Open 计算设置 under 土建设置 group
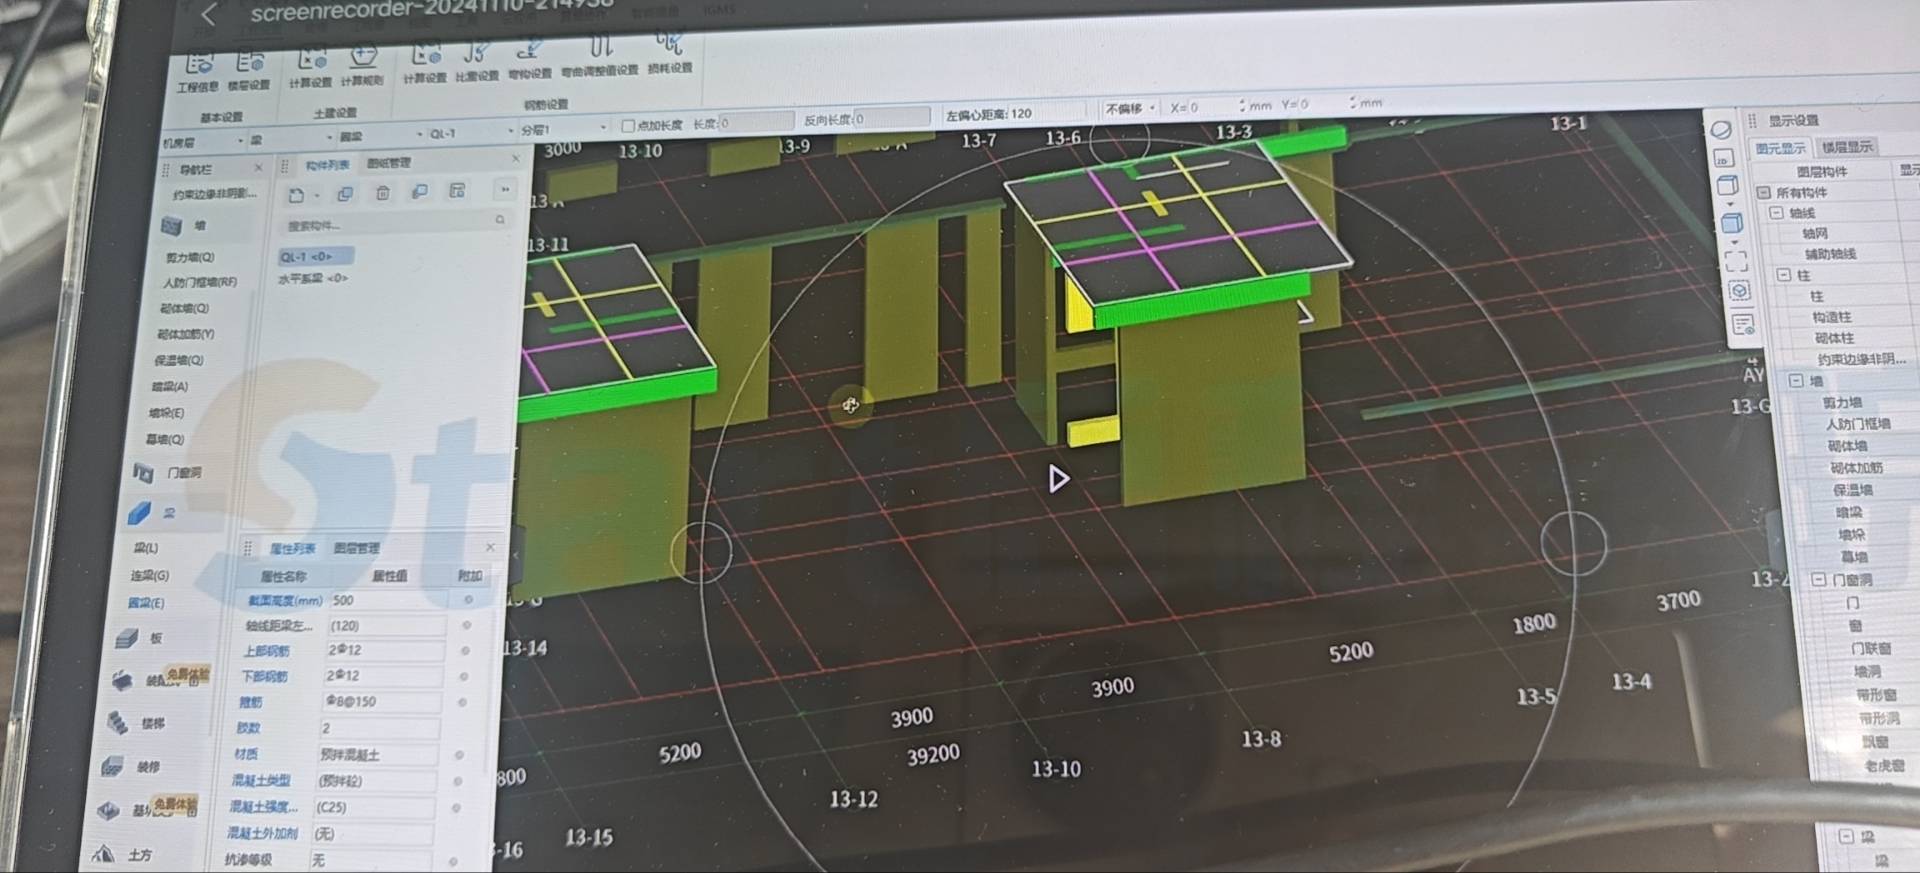 pyautogui.click(x=310, y=69)
